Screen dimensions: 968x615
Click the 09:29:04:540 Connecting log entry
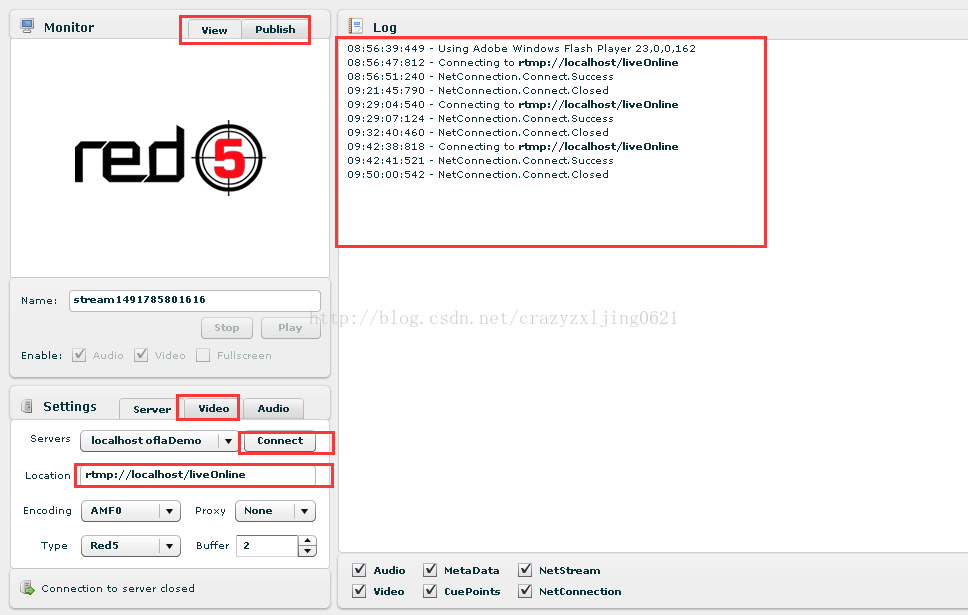pos(512,104)
